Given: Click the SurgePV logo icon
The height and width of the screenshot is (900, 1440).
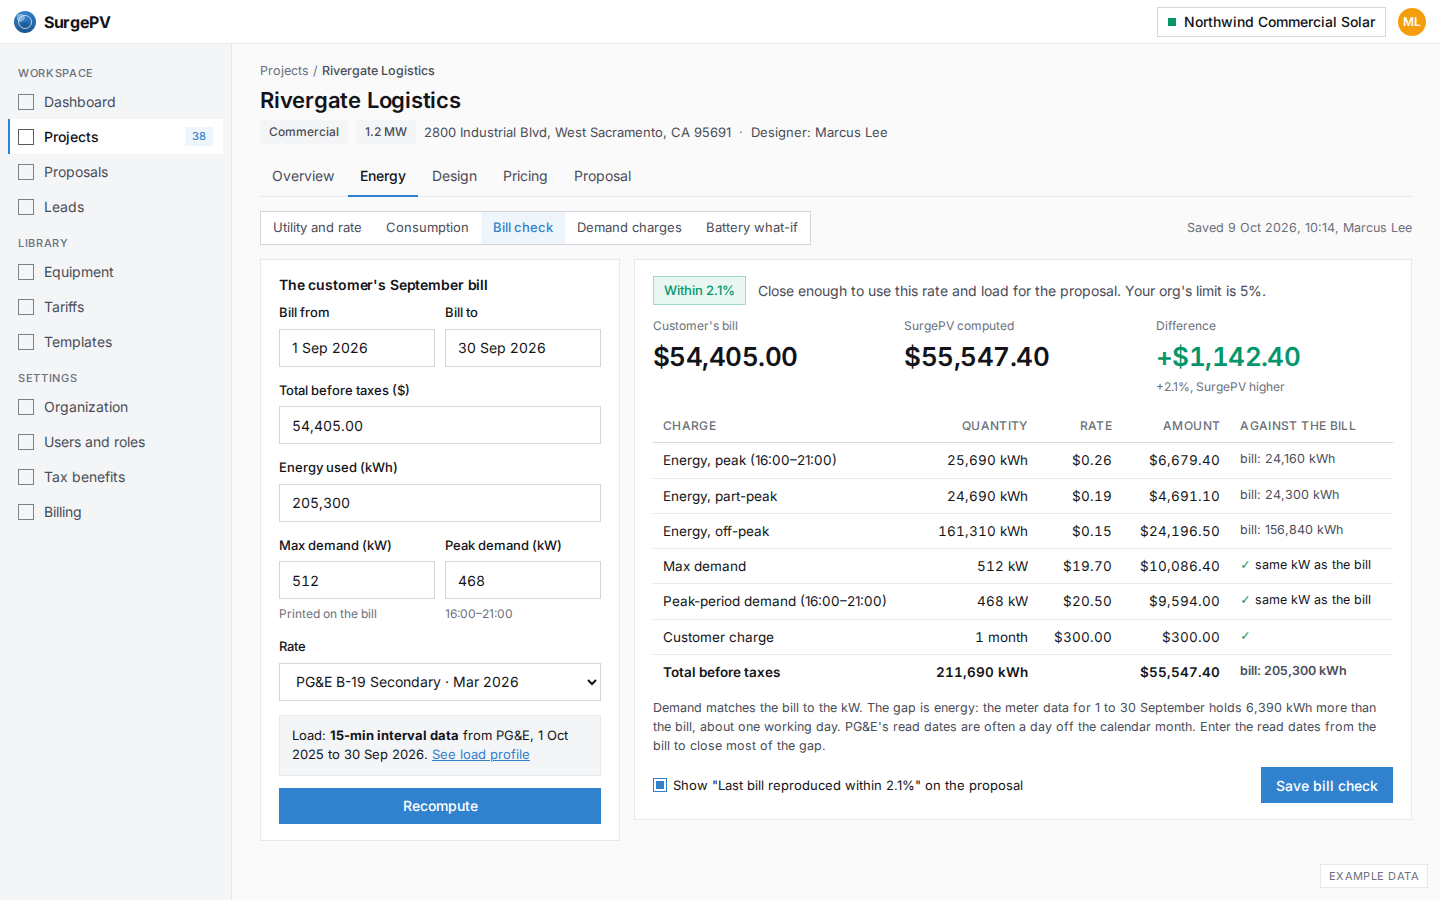Looking at the screenshot, I should pyautogui.click(x=25, y=22).
